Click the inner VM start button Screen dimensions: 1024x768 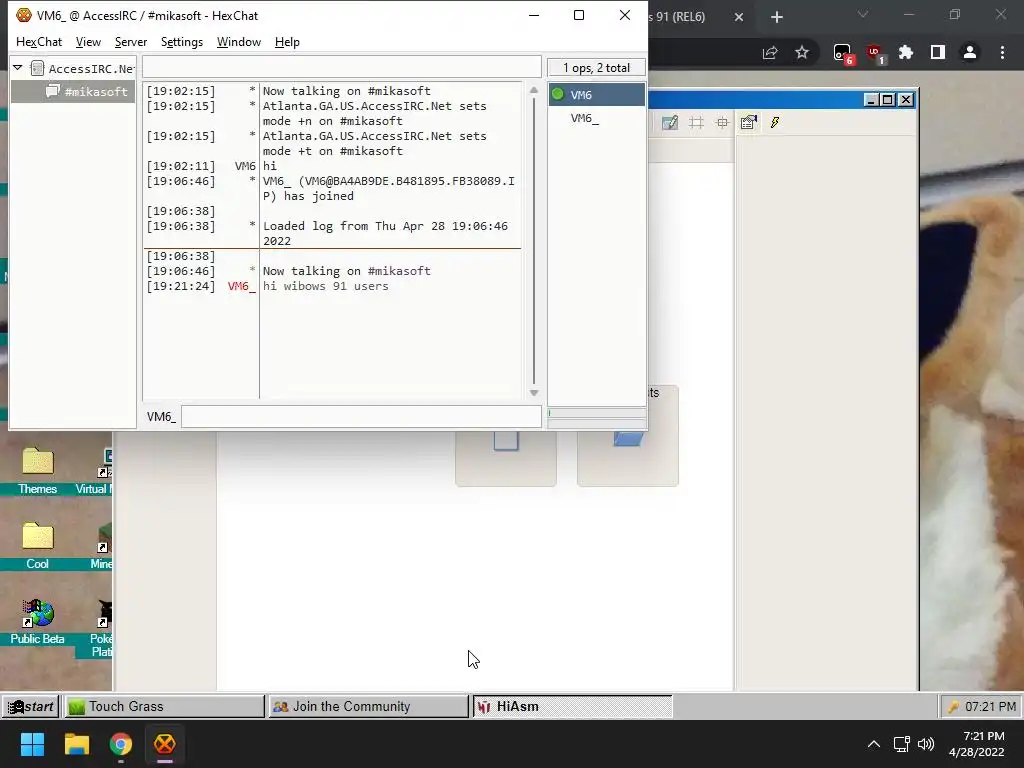click(31, 706)
